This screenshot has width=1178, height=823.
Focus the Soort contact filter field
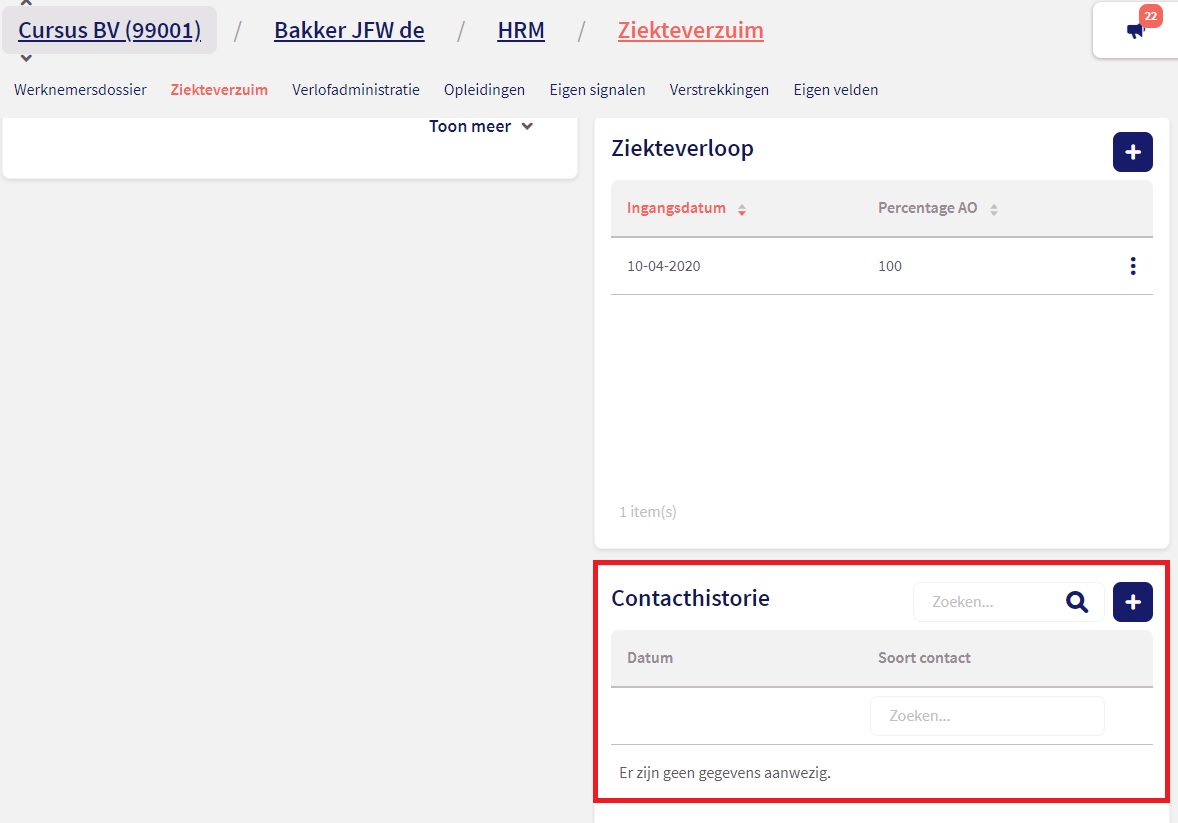point(986,716)
